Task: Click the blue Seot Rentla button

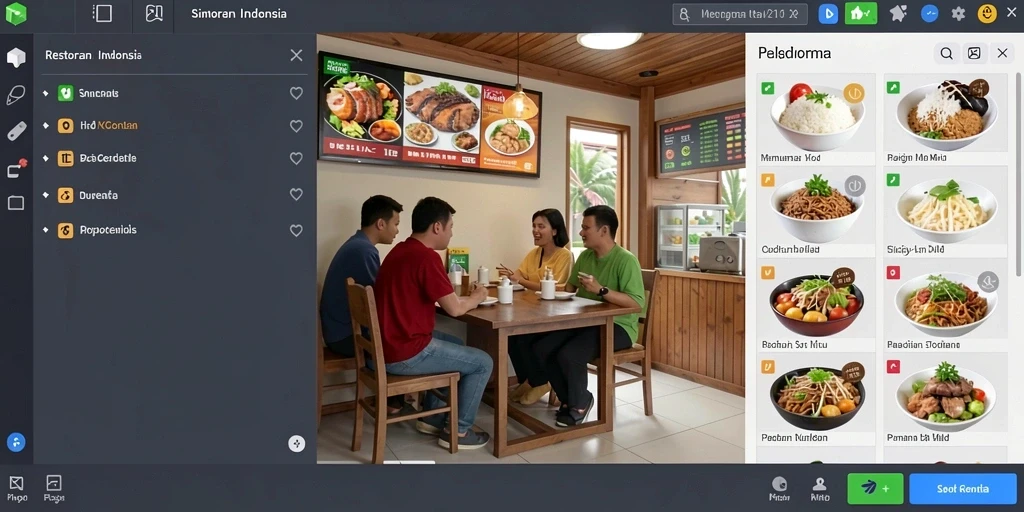Action: tap(963, 488)
